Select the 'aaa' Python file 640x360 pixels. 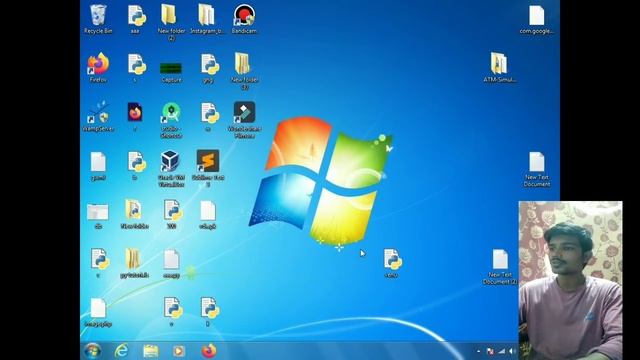tap(135, 19)
